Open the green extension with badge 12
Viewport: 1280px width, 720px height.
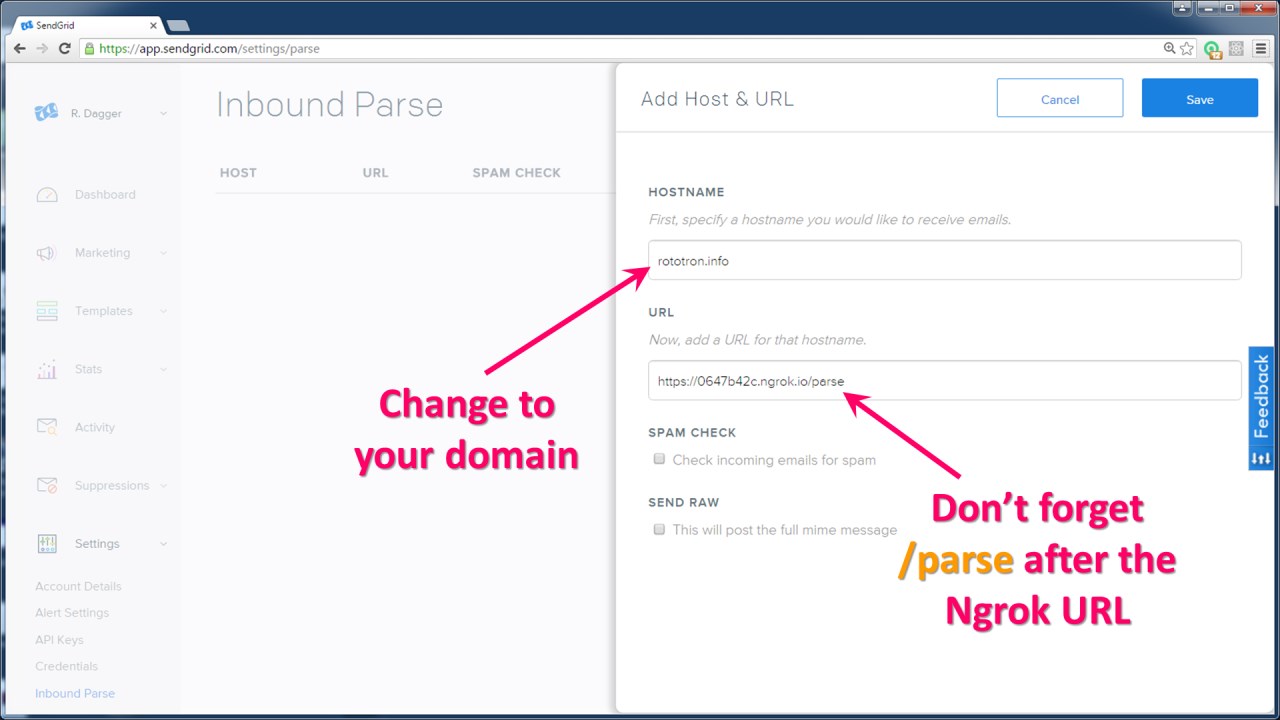tap(1212, 48)
